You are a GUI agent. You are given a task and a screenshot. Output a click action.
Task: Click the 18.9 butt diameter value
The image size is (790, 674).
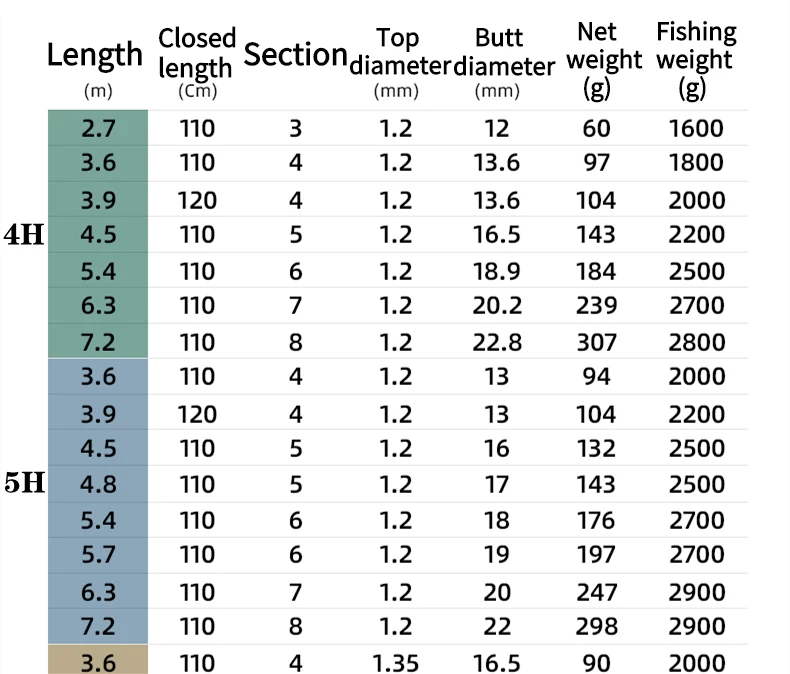click(497, 271)
